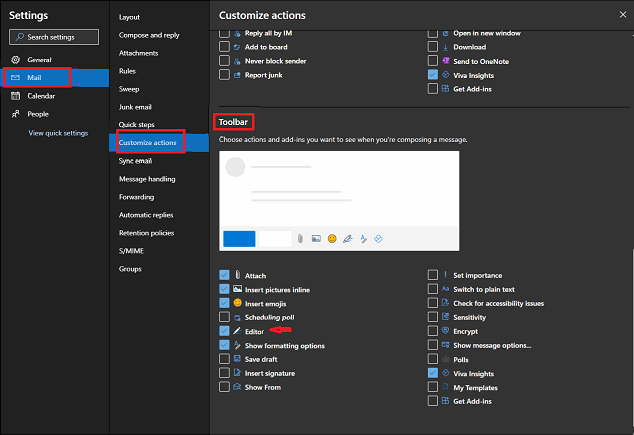This screenshot has width=634, height=435.
Task: Click the Set importance exclamation icon
Action: coord(445,275)
